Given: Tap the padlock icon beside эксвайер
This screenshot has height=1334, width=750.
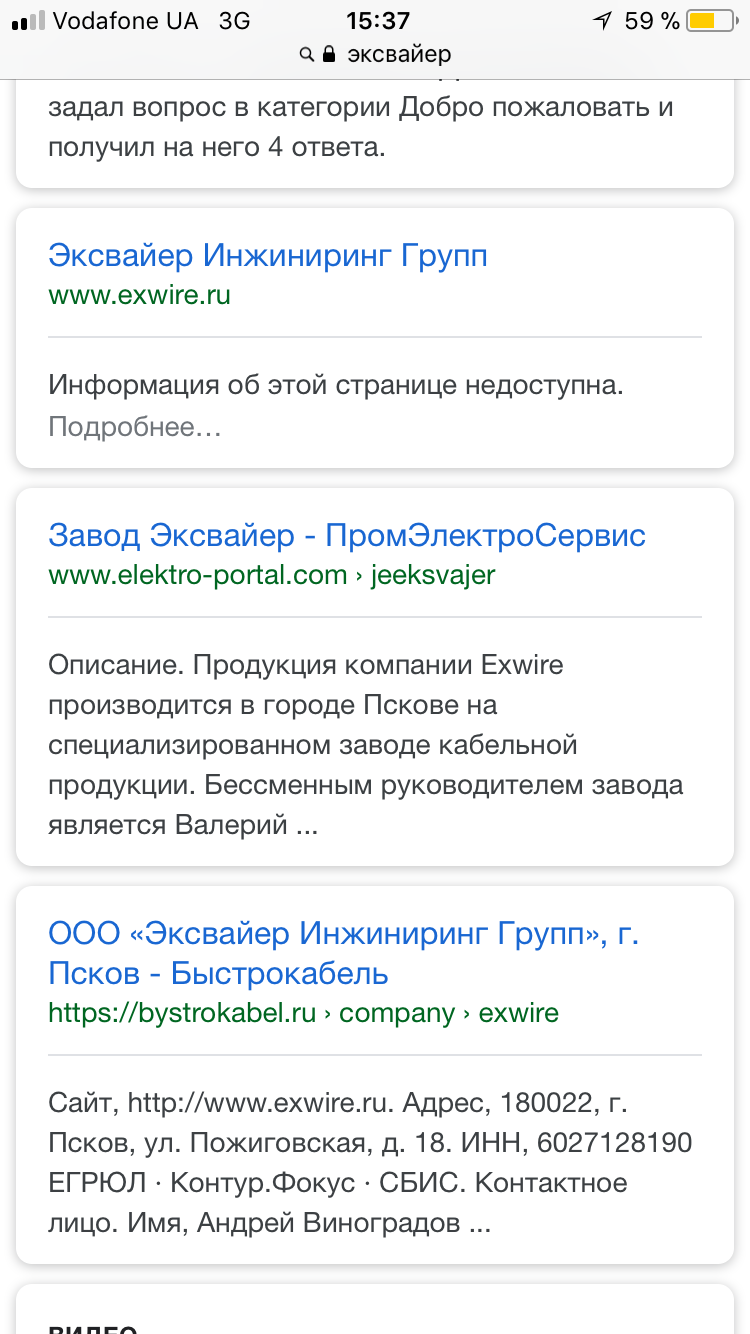Looking at the screenshot, I should [329, 55].
